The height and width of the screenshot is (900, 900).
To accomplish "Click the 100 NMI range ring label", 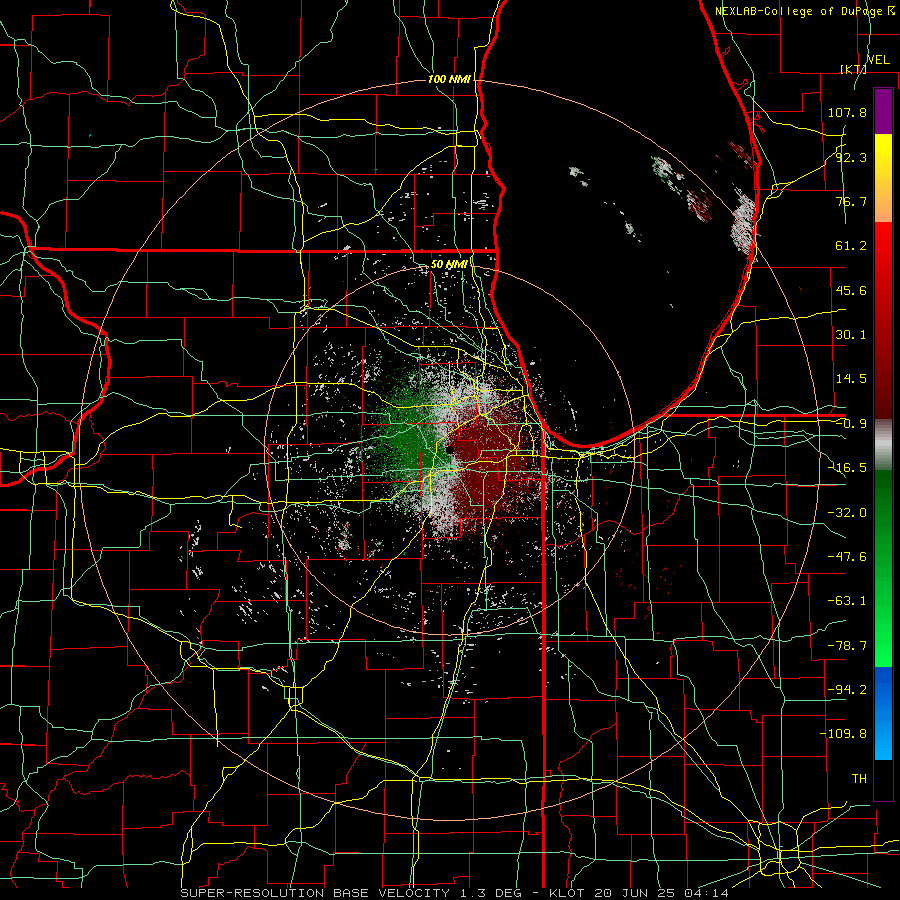I will (449, 79).
